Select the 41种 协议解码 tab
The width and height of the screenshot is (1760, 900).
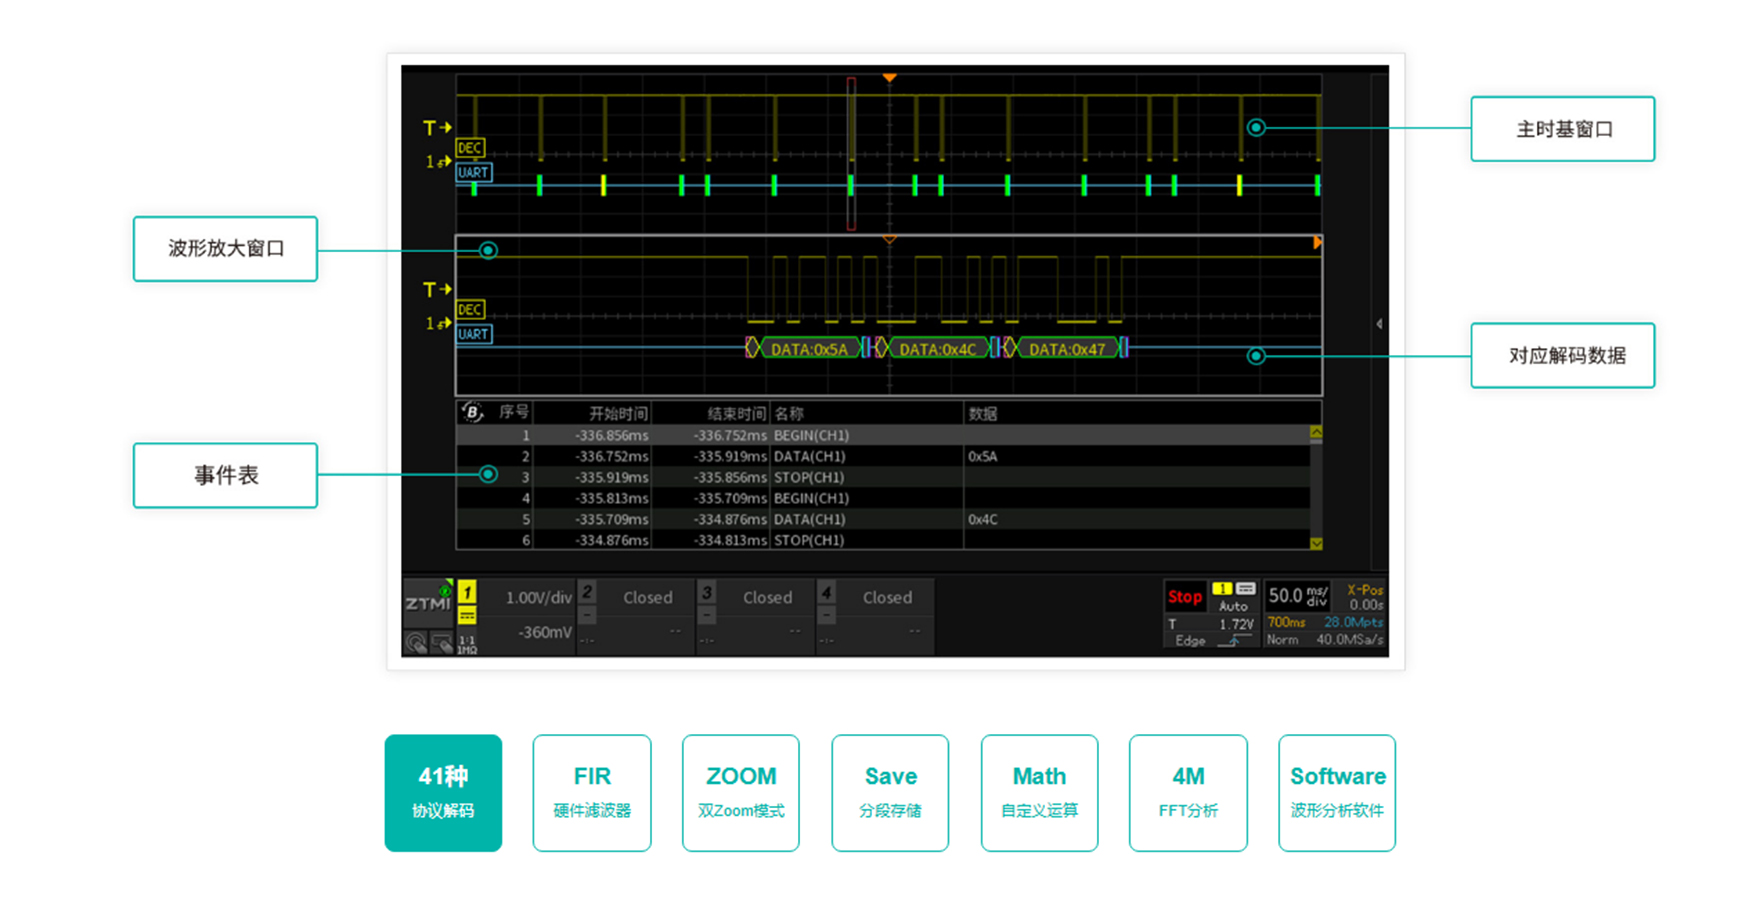pyautogui.click(x=443, y=793)
